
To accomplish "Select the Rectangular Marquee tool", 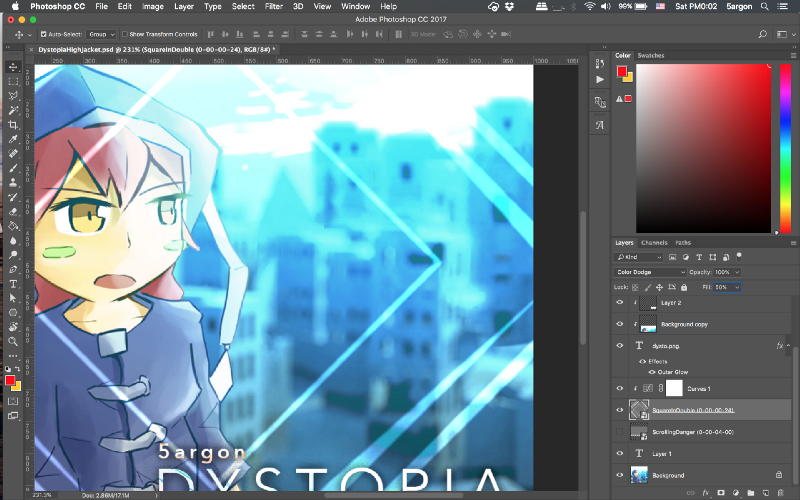I will point(13,81).
